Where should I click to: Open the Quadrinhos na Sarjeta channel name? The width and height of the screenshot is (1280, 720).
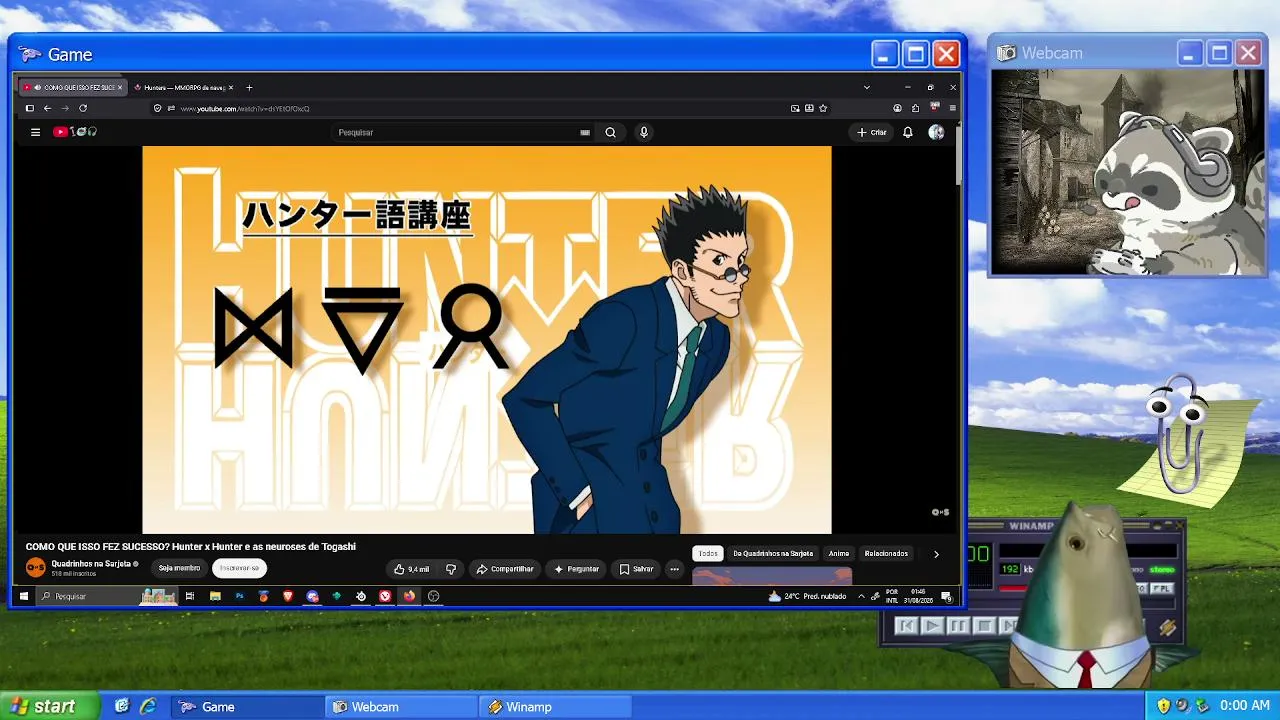click(x=91, y=564)
